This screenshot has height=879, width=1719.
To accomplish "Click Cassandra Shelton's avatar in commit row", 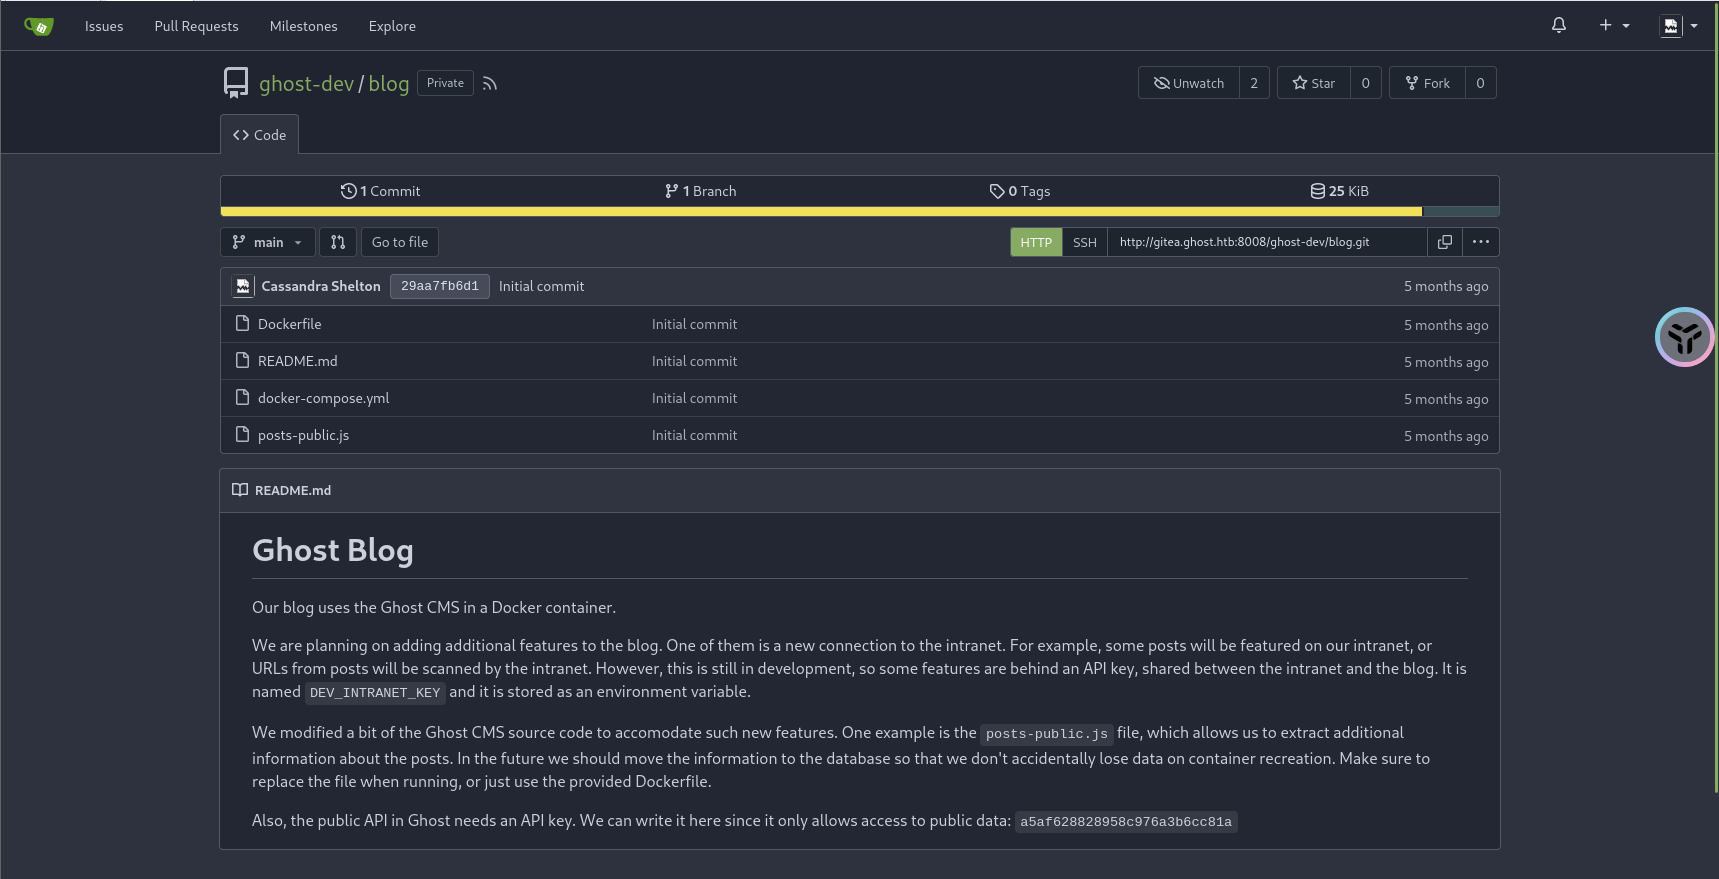I will [243, 286].
